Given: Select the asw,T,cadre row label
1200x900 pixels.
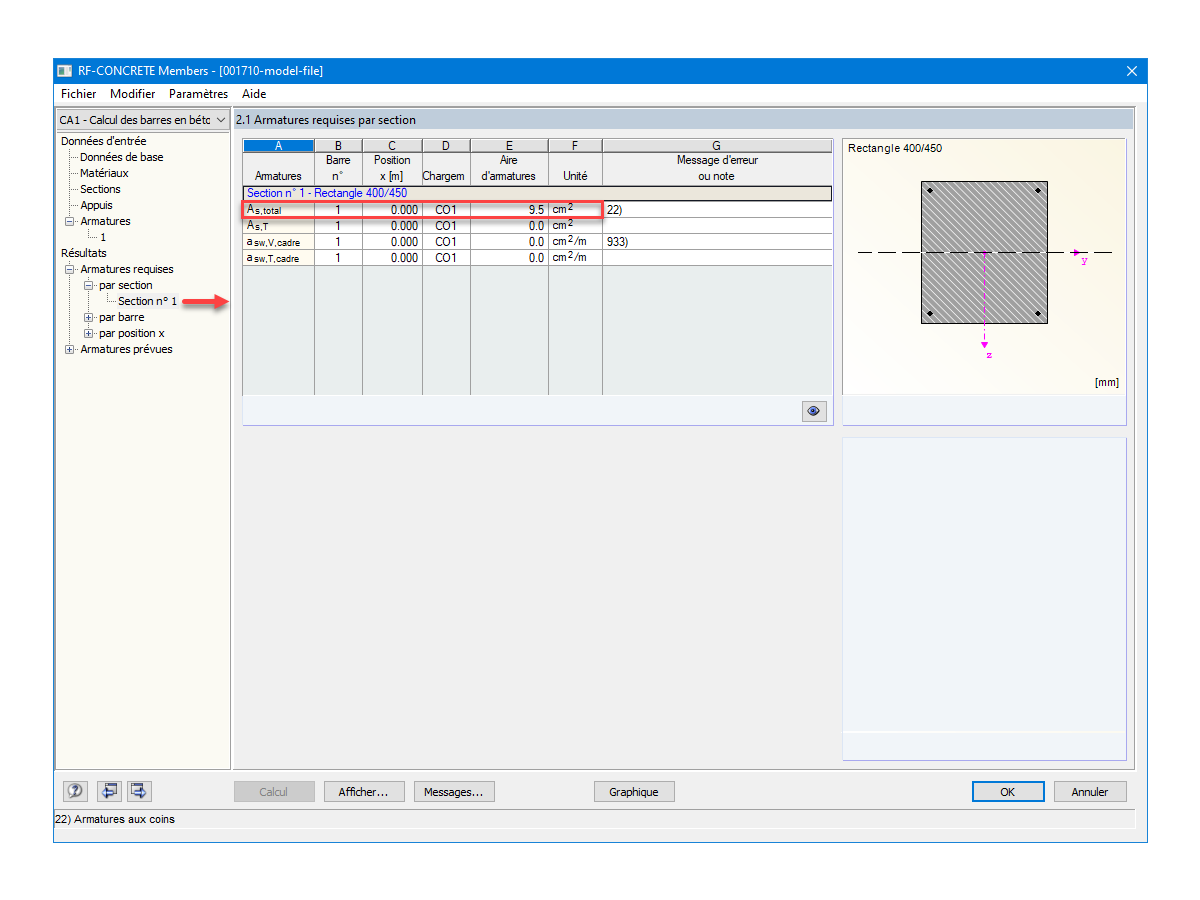Looking at the screenshot, I should 278,258.
